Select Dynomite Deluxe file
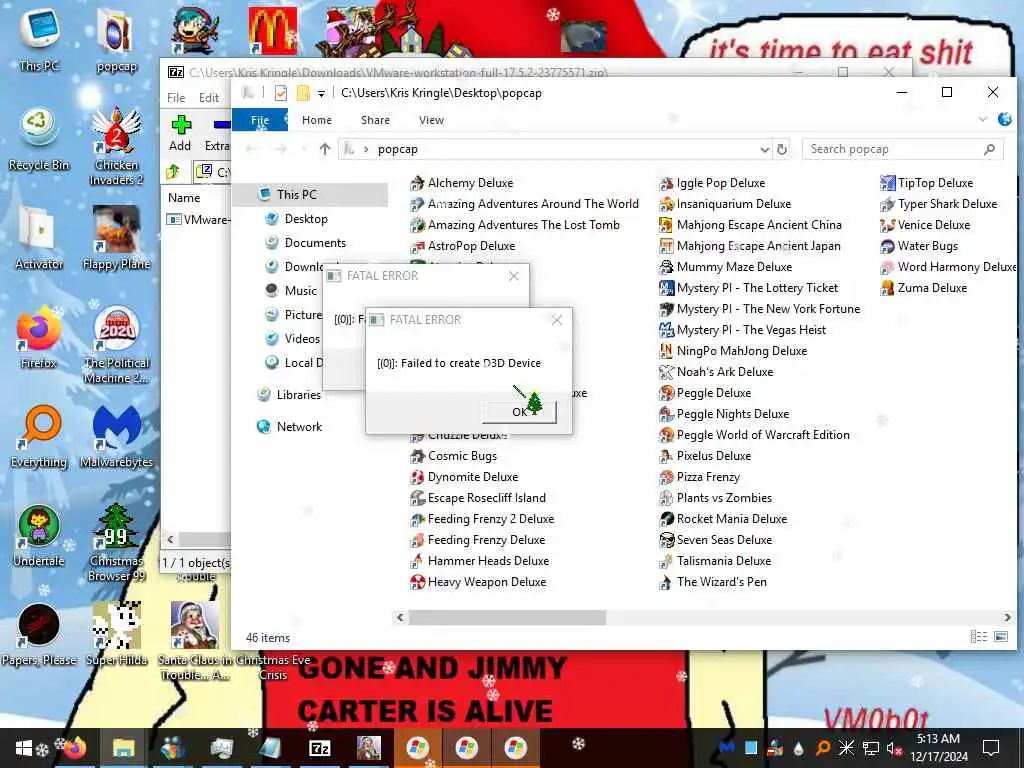Viewport: 1024px width, 768px height. pos(464,477)
